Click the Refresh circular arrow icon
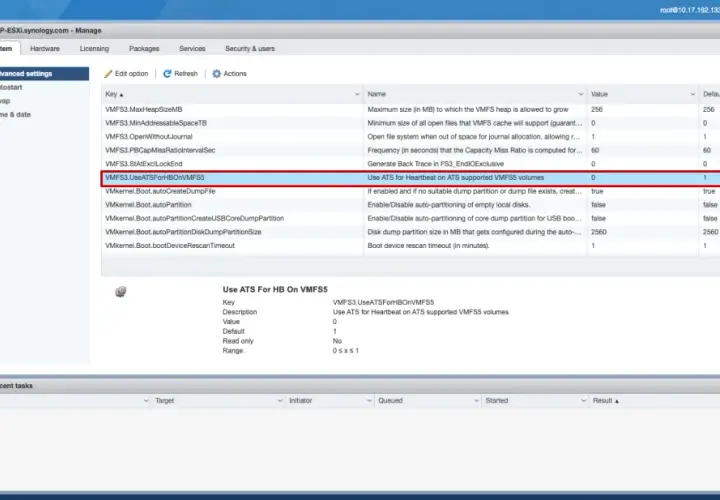Viewport: 720px width, 500px height. point(167,73)
